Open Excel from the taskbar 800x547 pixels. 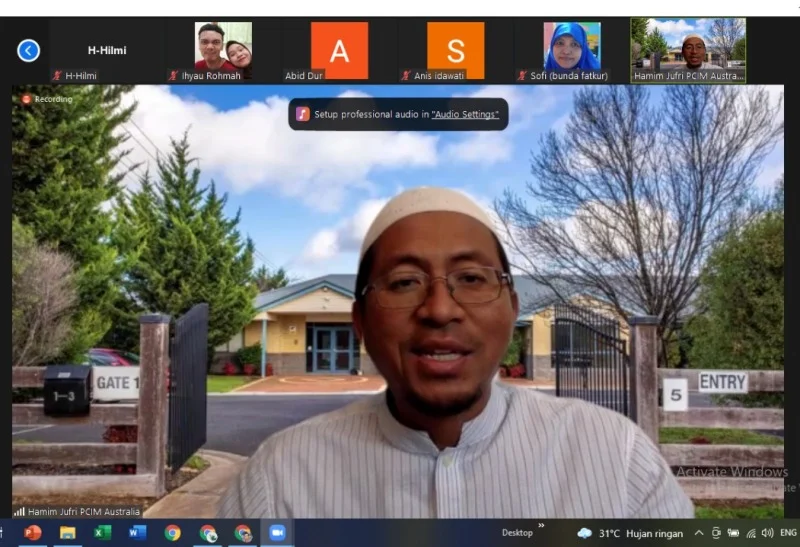click(x=103, y=533)
